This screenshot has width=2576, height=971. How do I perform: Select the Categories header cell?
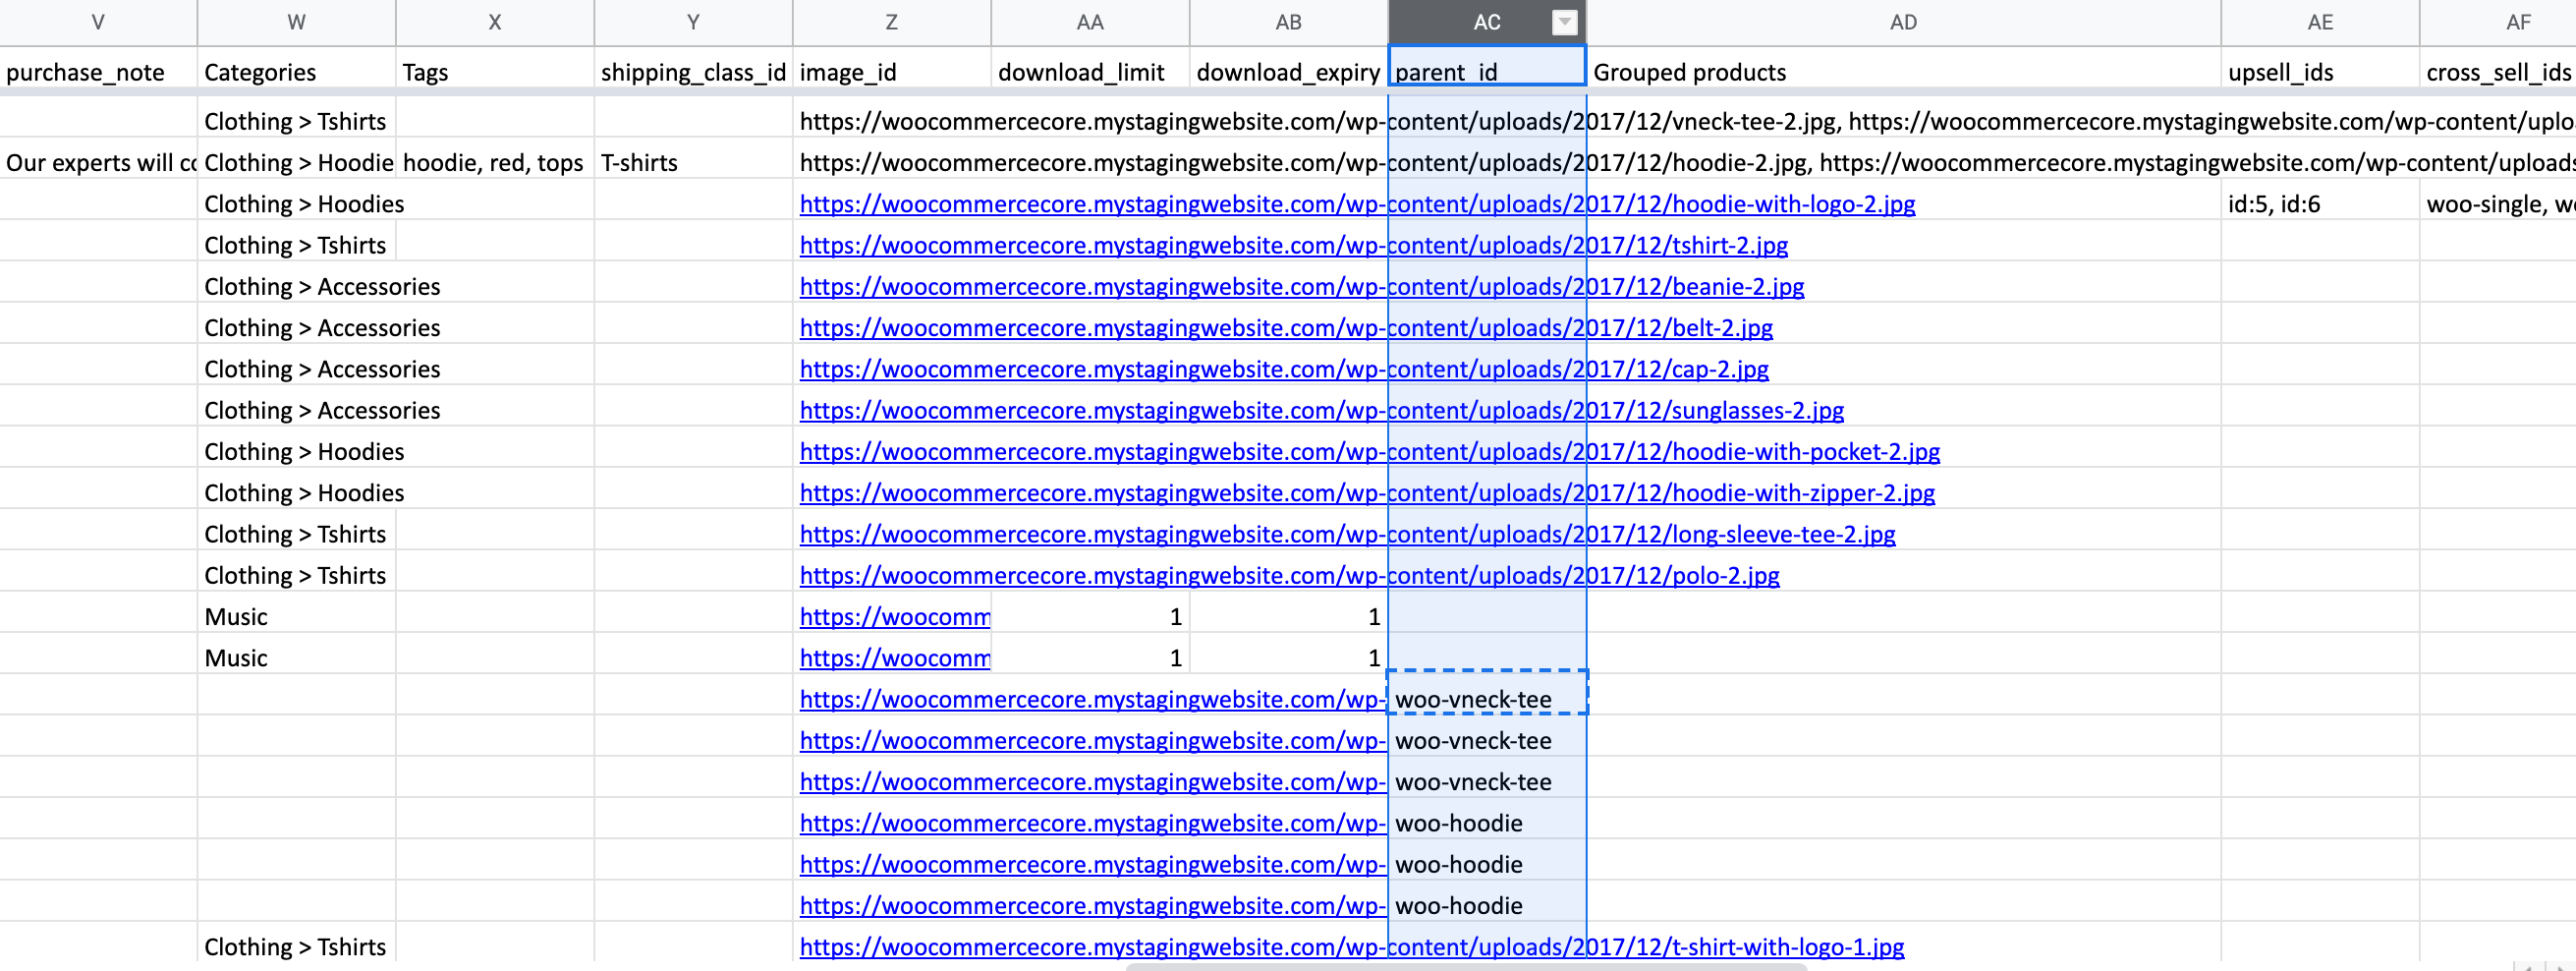[x=296, y=72]
